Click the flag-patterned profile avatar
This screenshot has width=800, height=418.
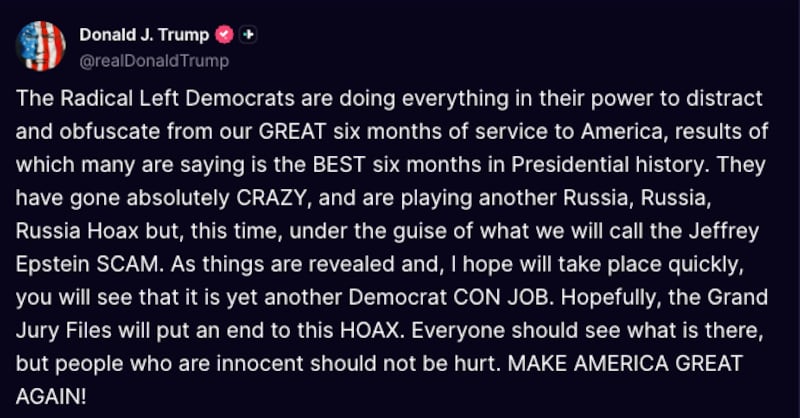click(x=41, y=46)
